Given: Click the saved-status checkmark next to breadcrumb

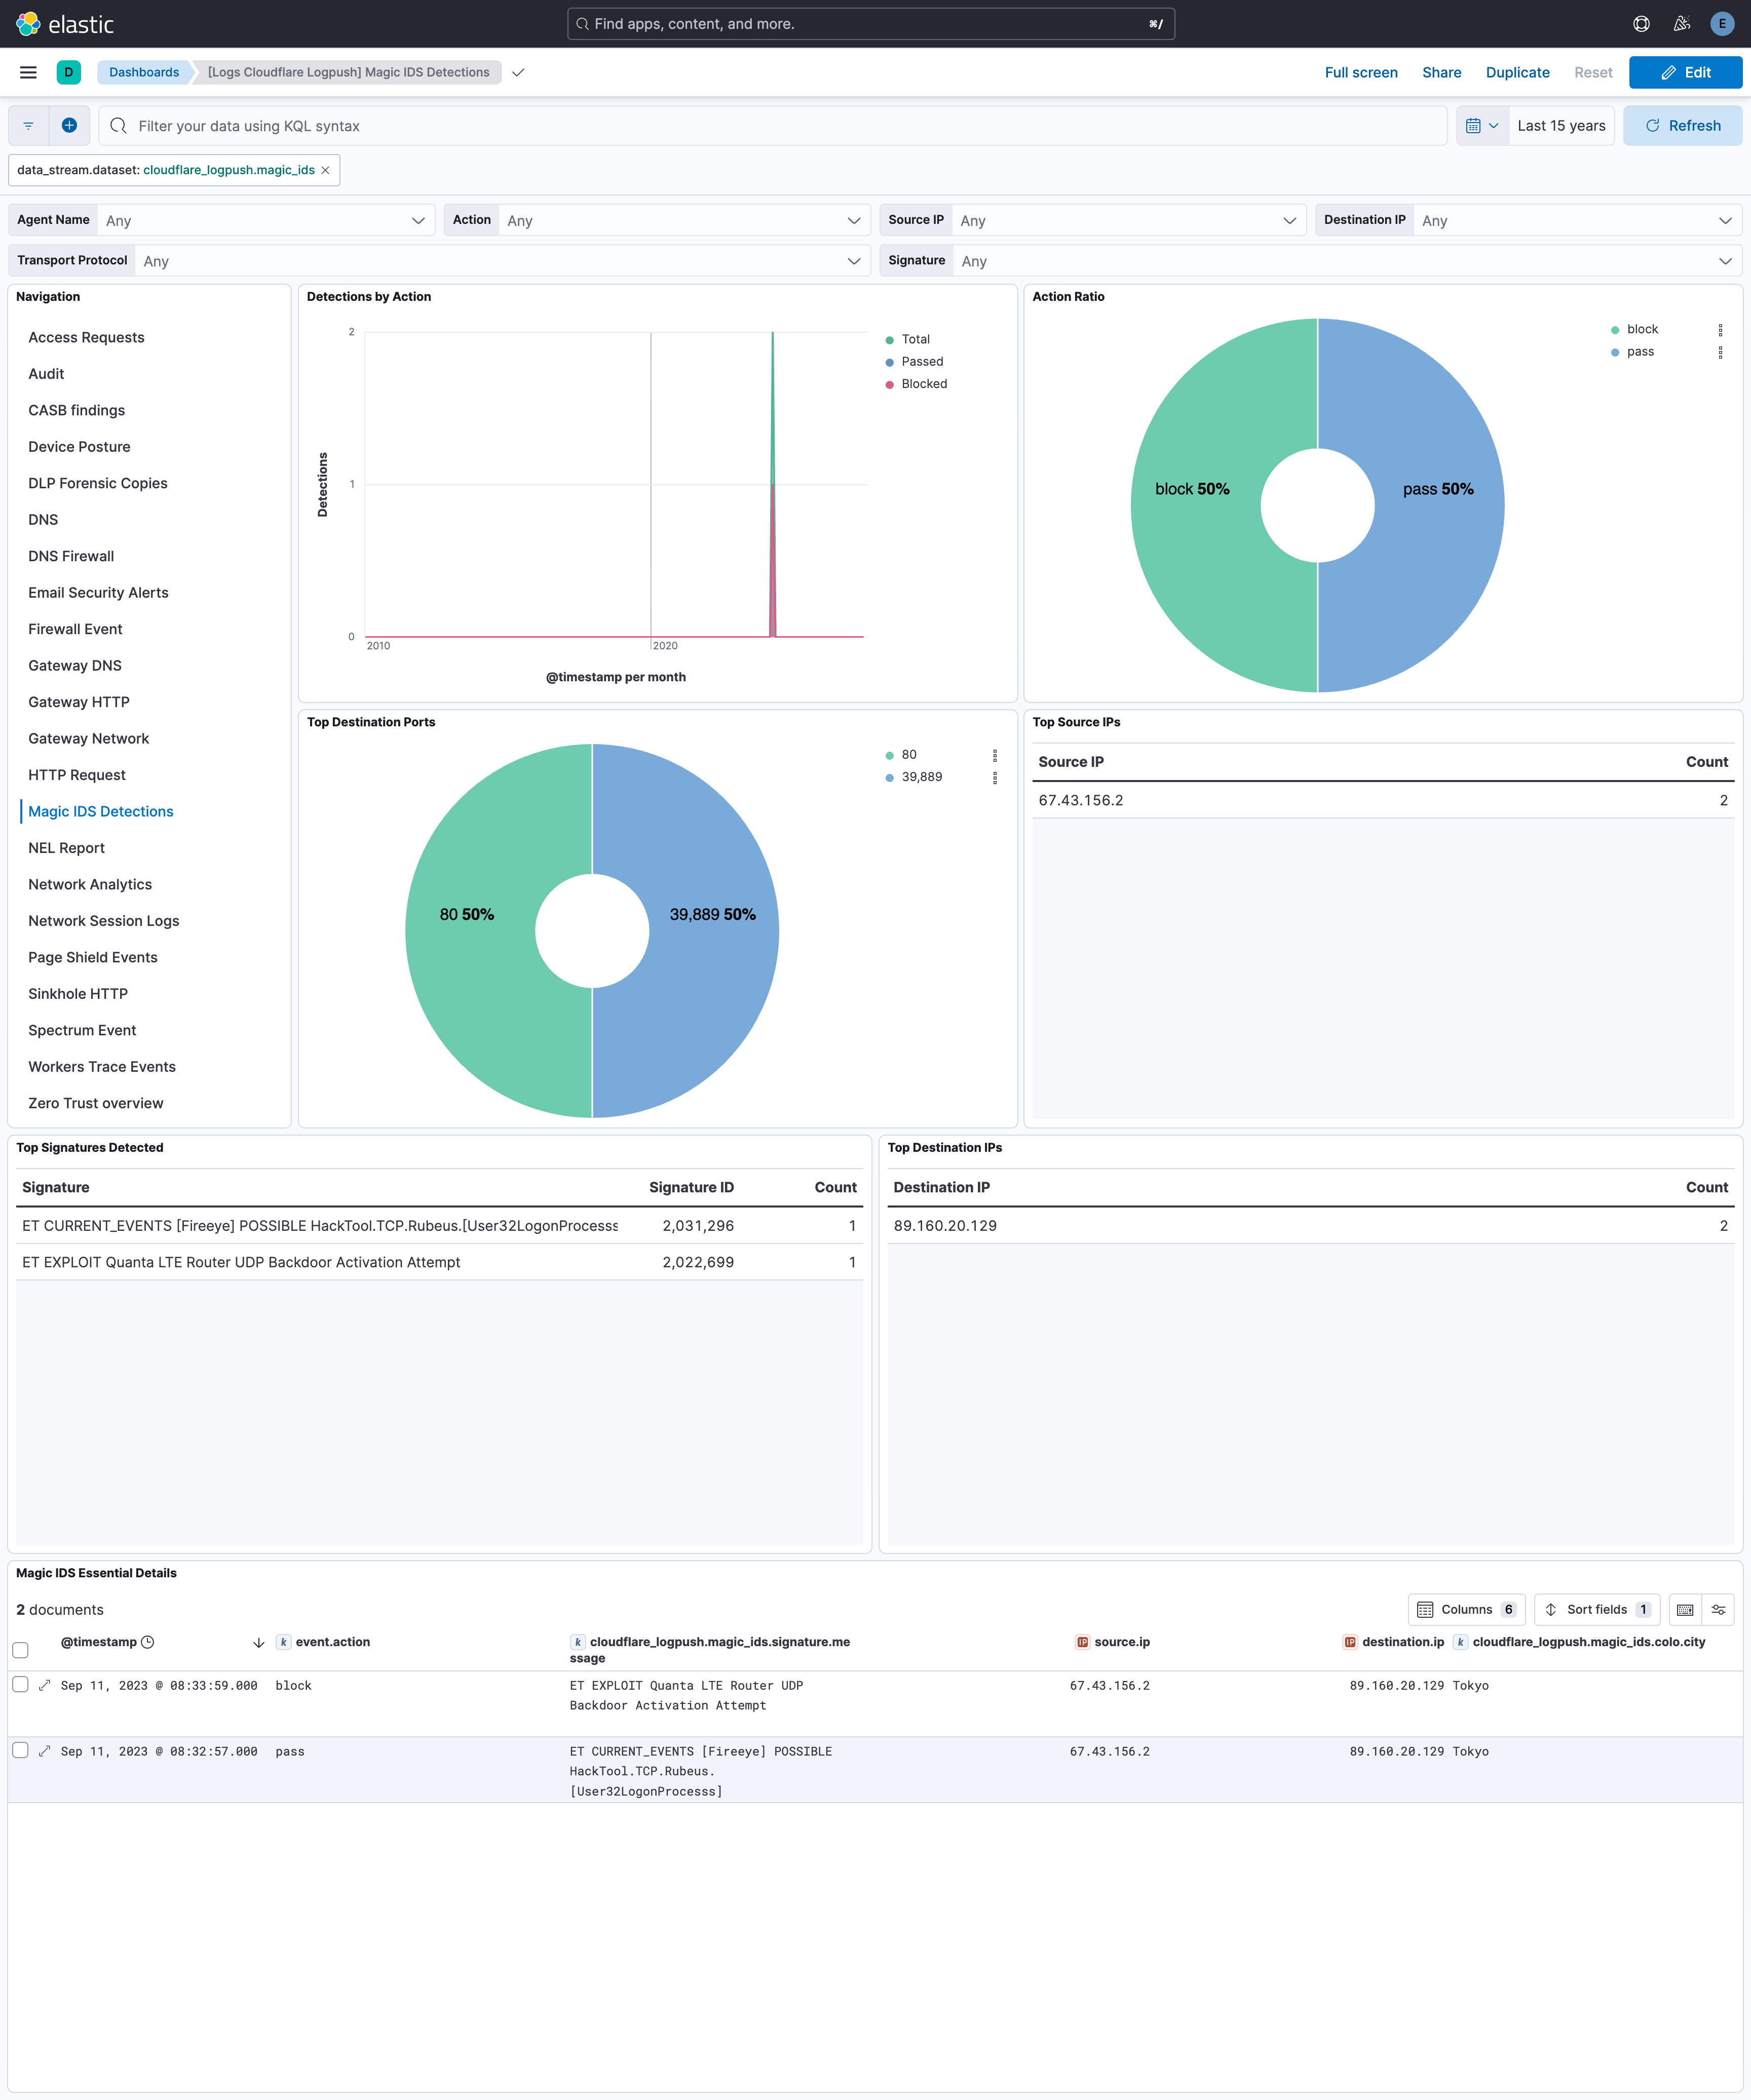Looking at the screenshot, I should (x=518, y=72).
